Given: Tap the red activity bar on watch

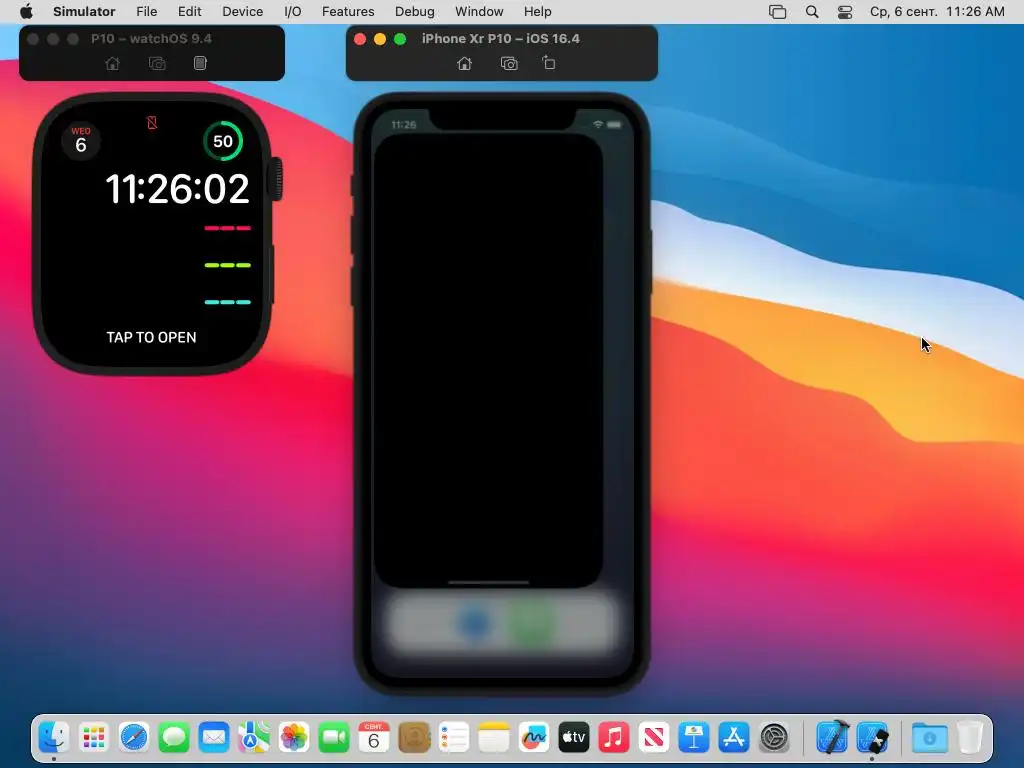Looking at the screenshot, I should click(x=227, y=228).
